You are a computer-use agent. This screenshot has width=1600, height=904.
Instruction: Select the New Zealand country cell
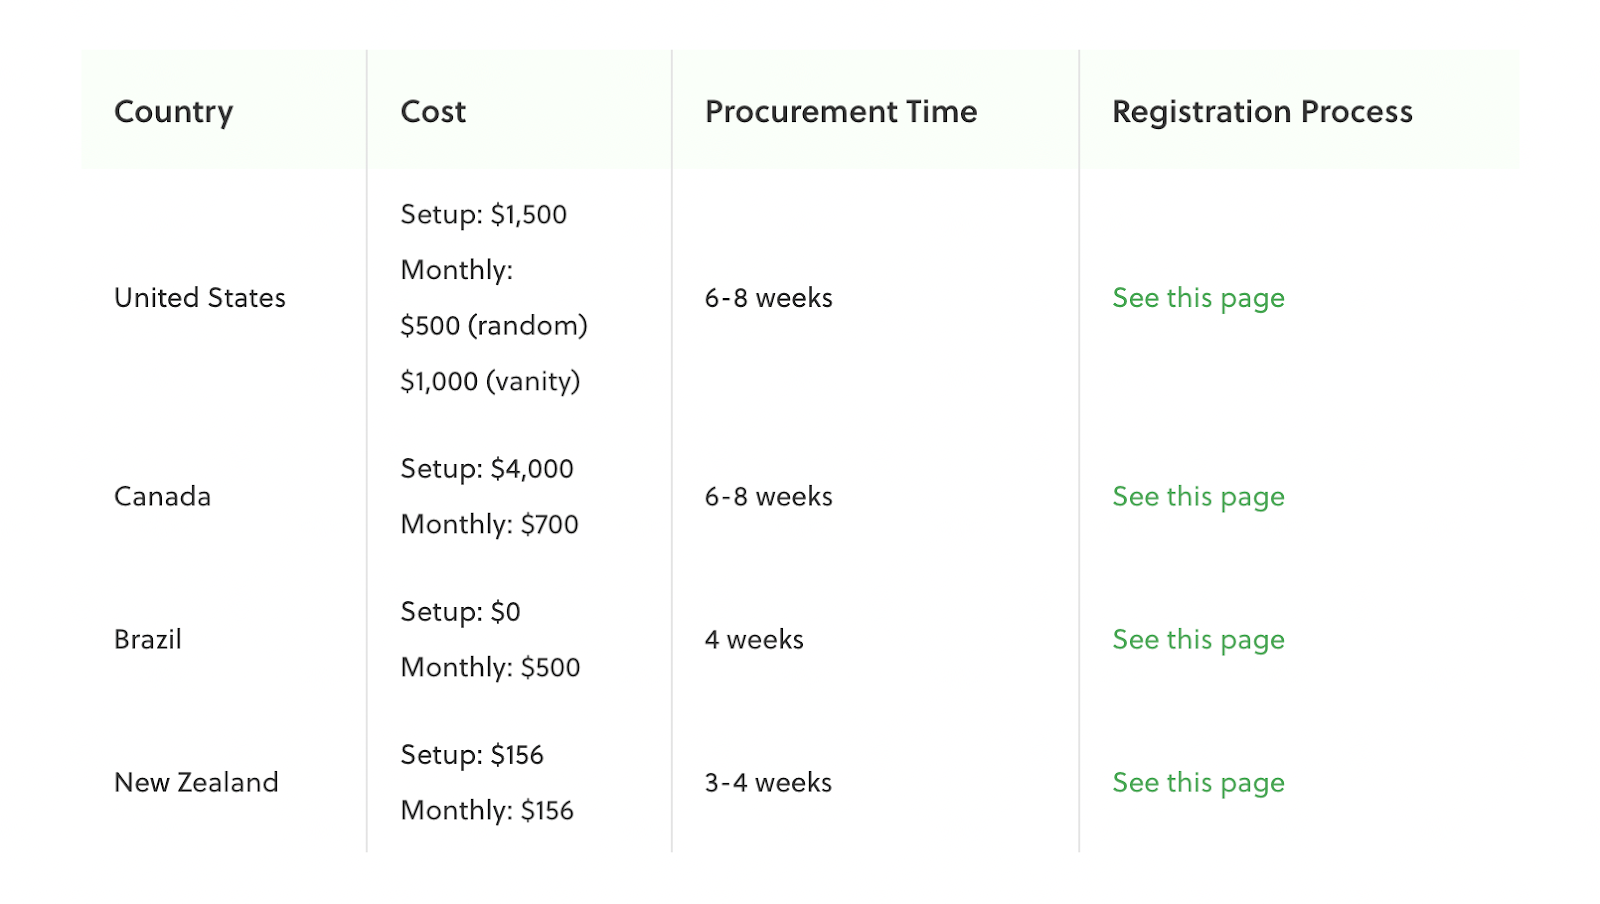[x=196, y=783]
